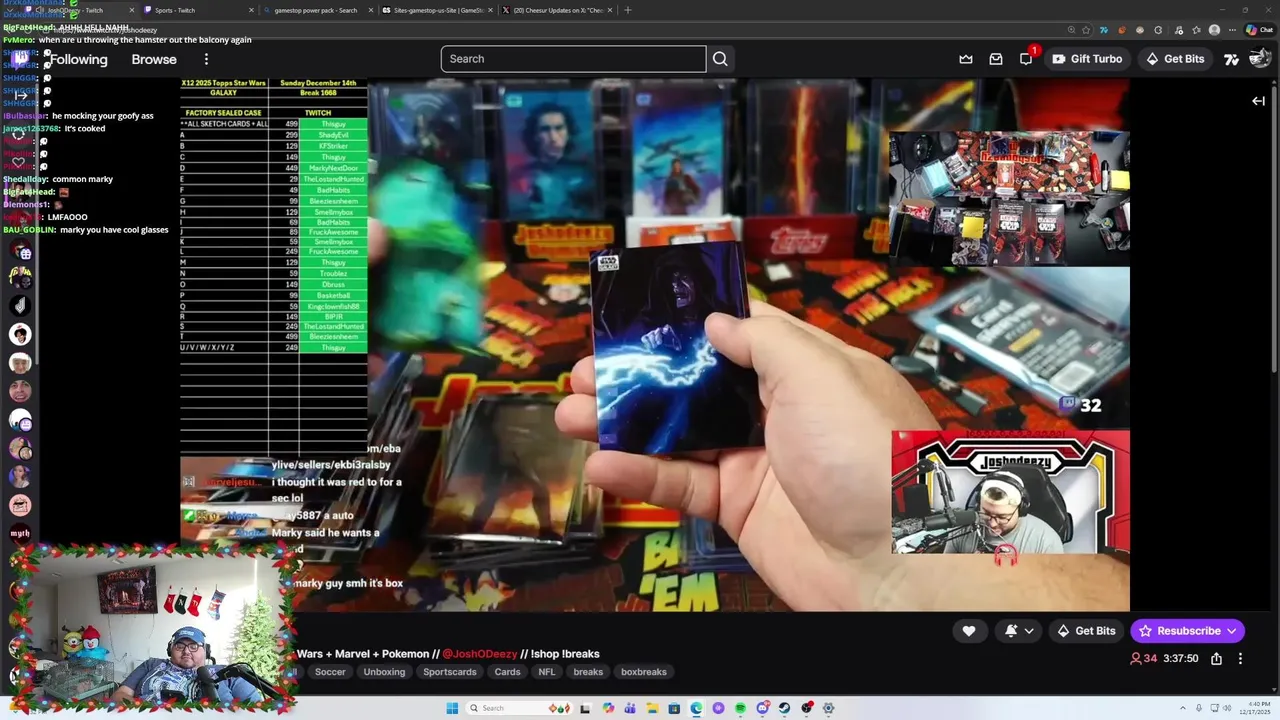Open Steam from the taskbar
Viewport: 1280px width, 720px height.
pos(784,708)
